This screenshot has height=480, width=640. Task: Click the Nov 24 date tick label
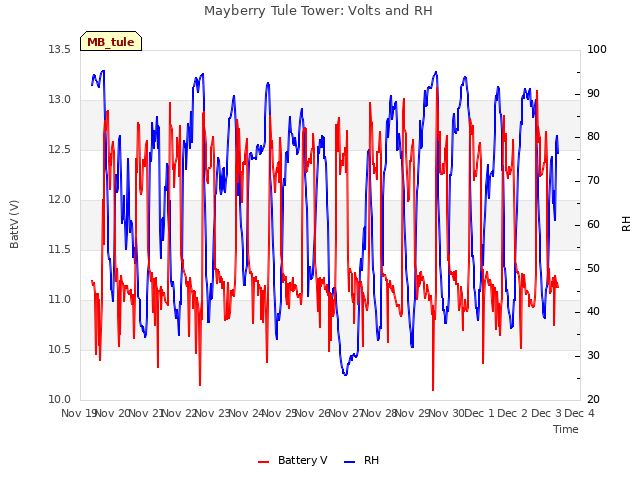tap(246, 413)
